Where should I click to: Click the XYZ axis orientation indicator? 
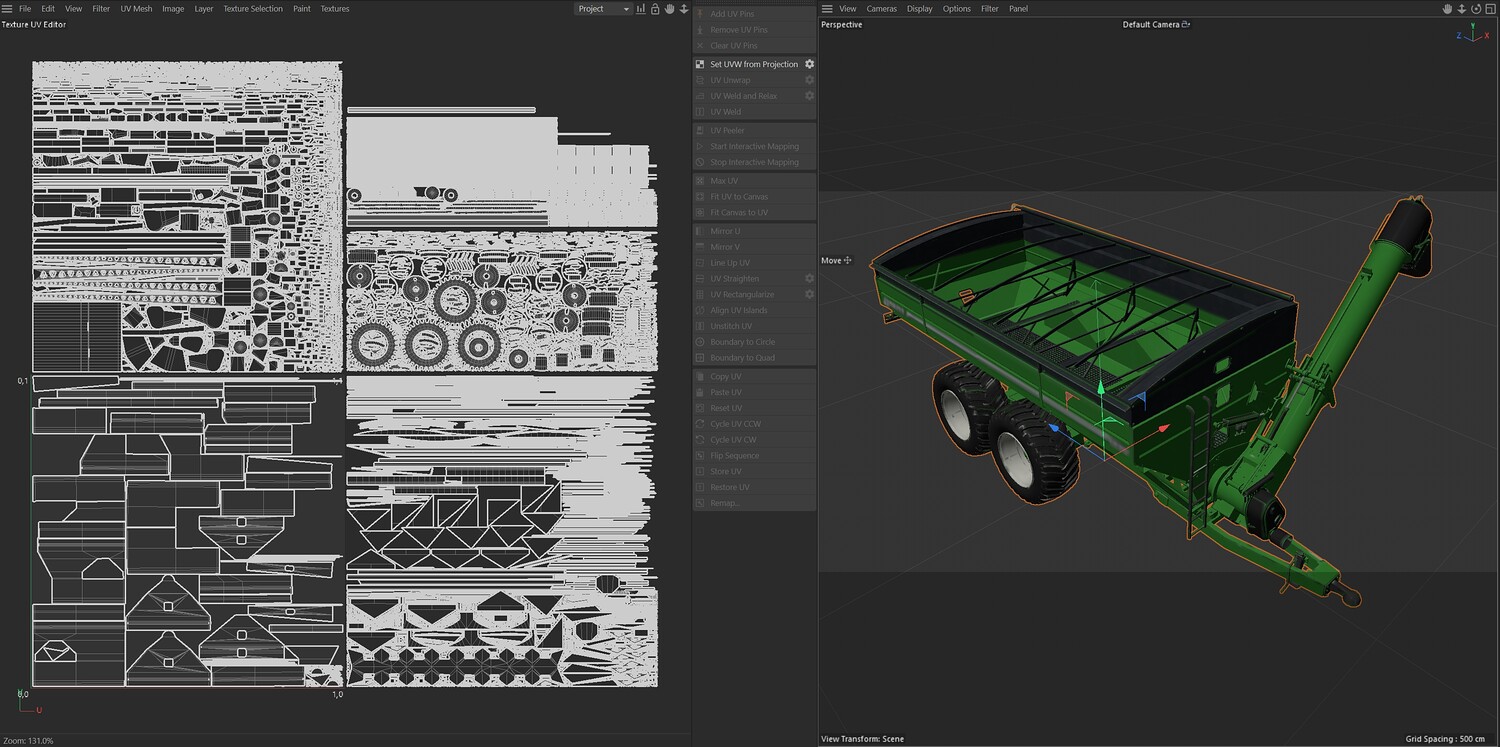tap(1472, 35)
